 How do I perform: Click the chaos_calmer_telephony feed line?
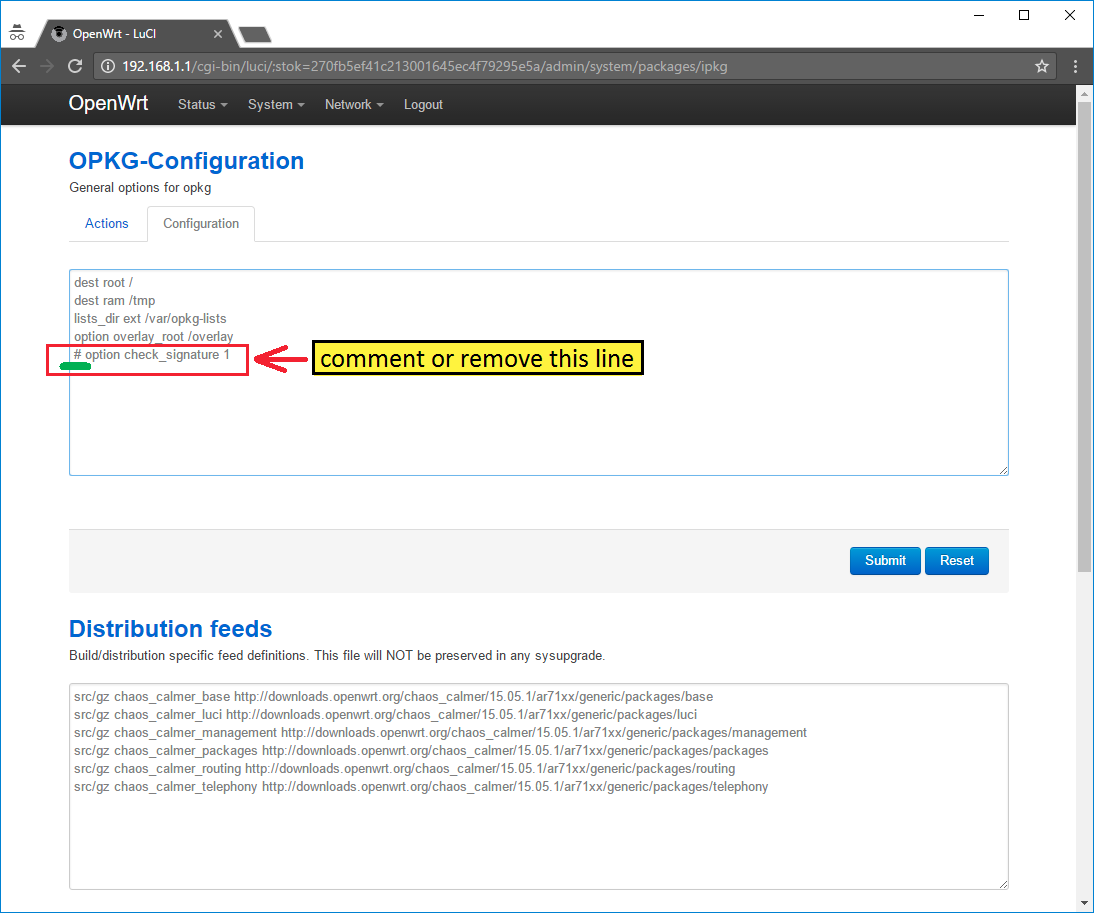[421, 787]
